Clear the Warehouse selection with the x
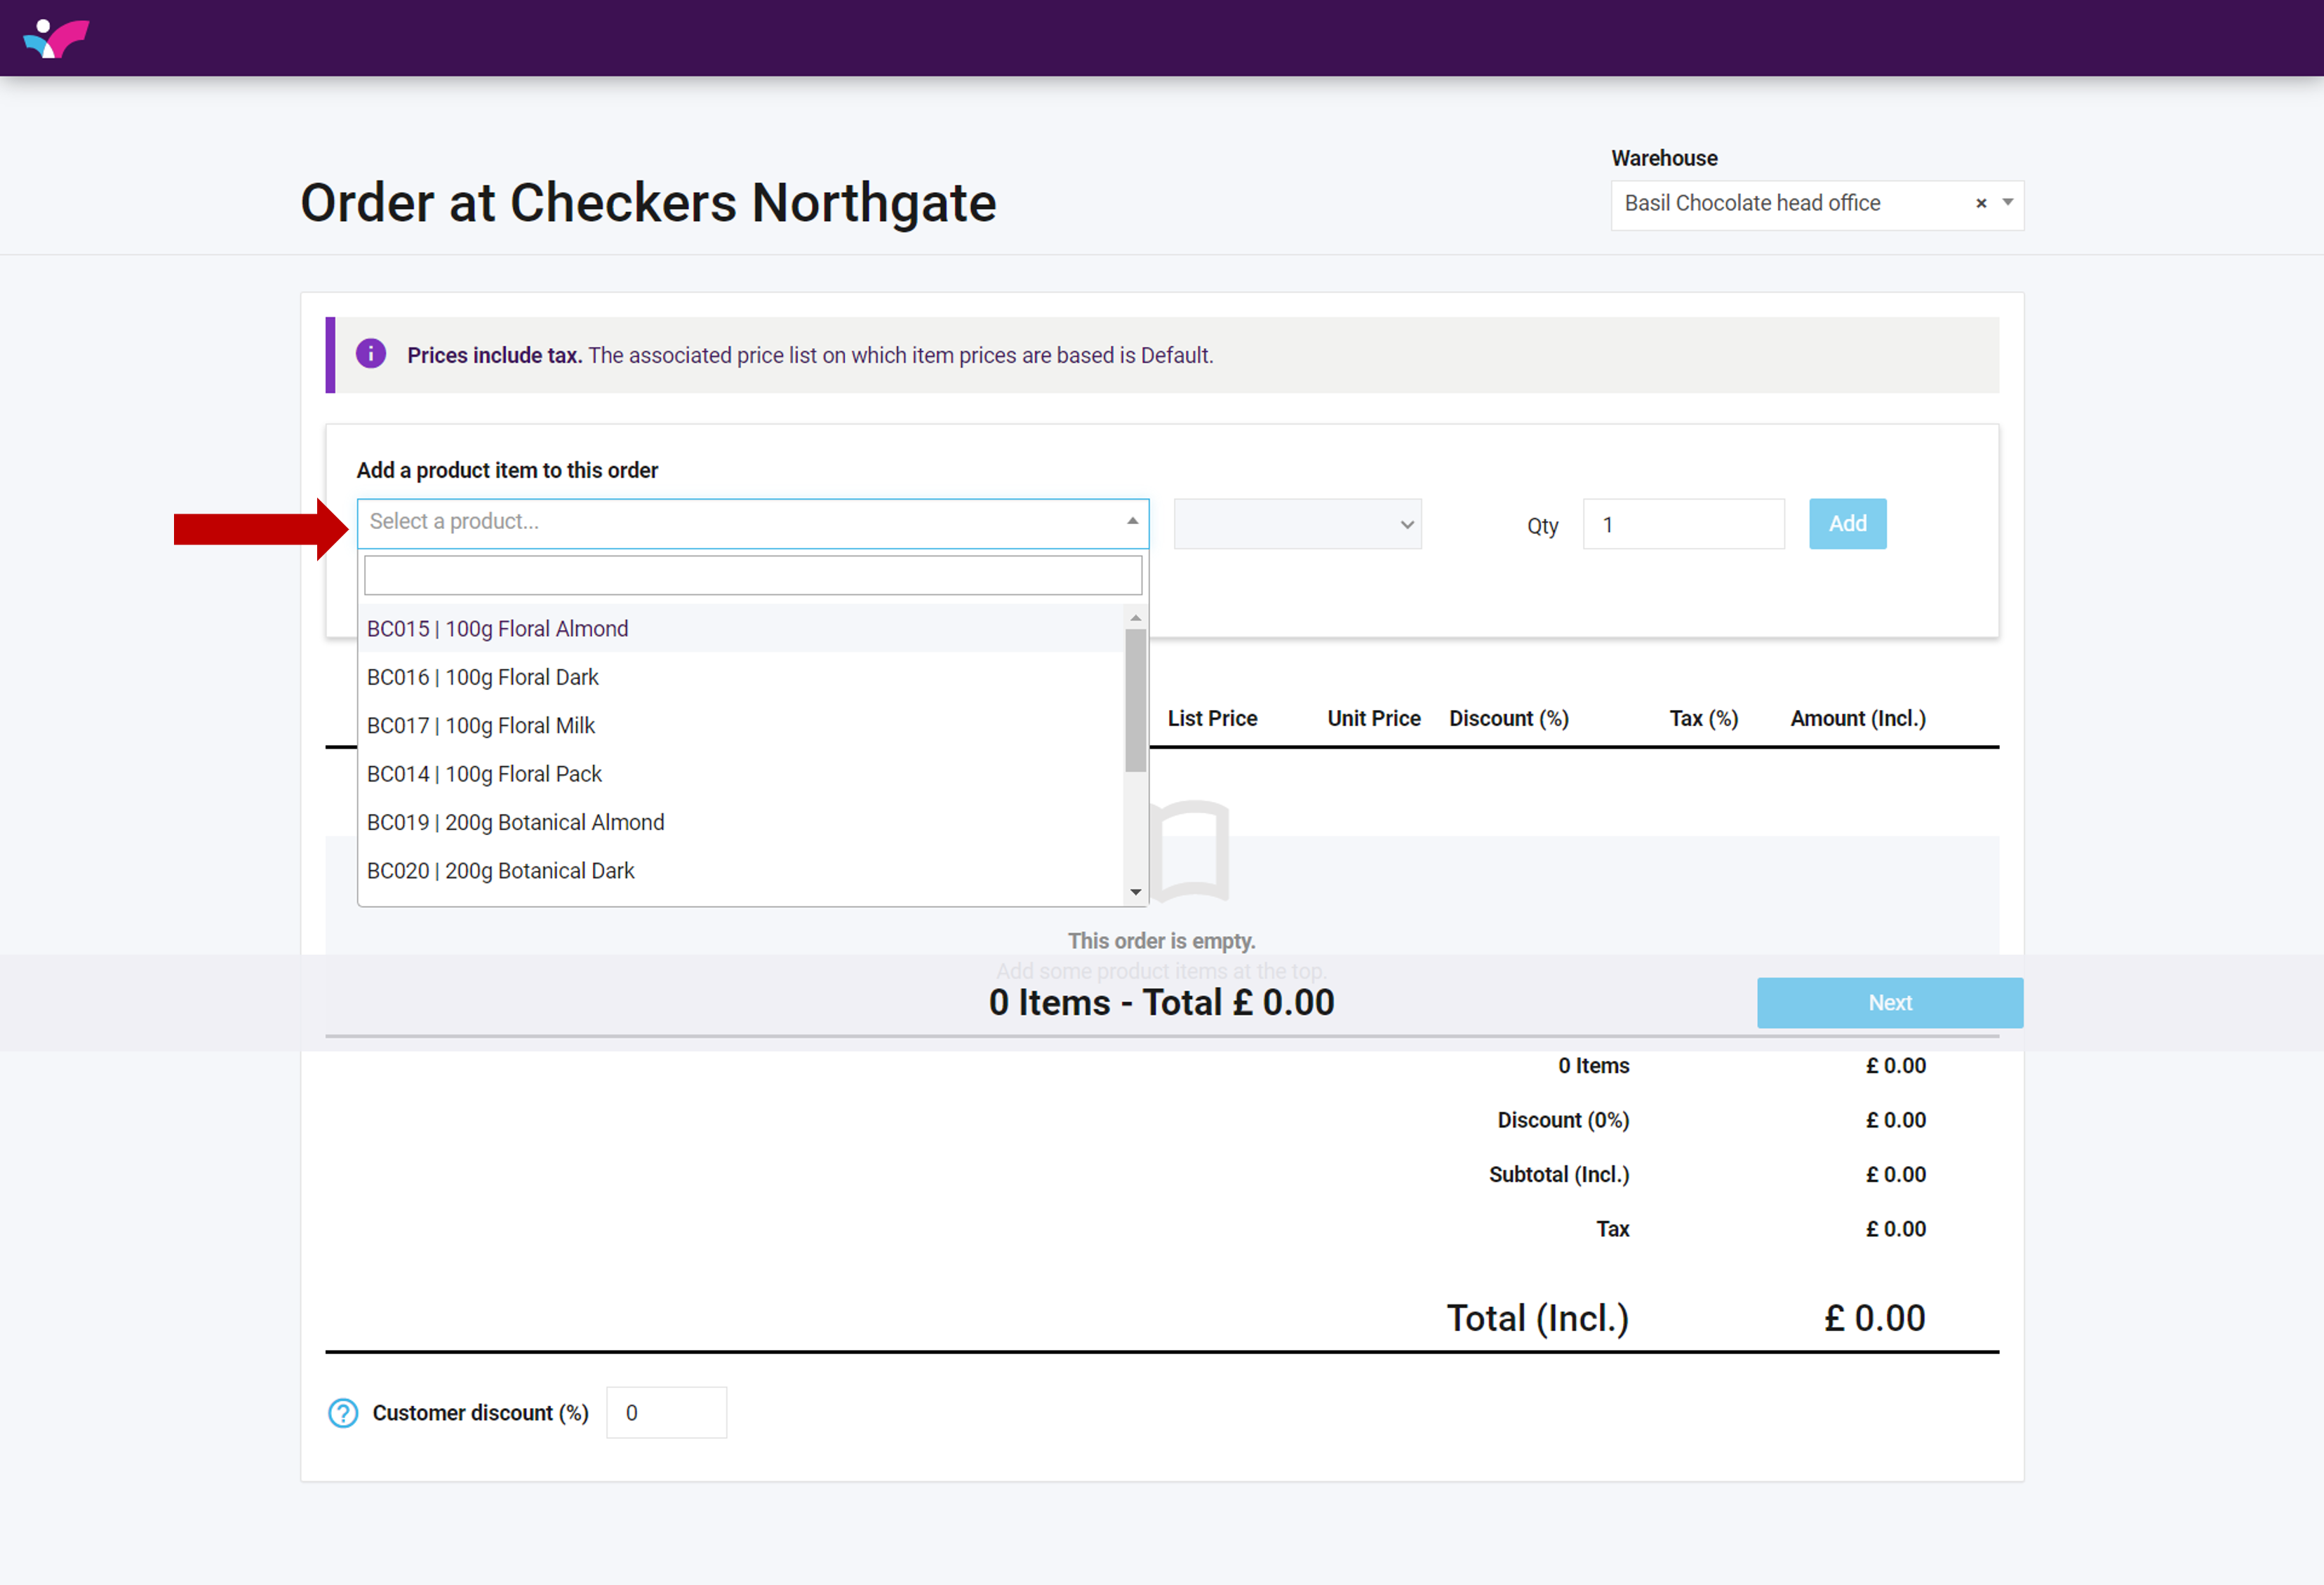The height and width of the screenshot is (1585, 2324). coord(1980,204)
